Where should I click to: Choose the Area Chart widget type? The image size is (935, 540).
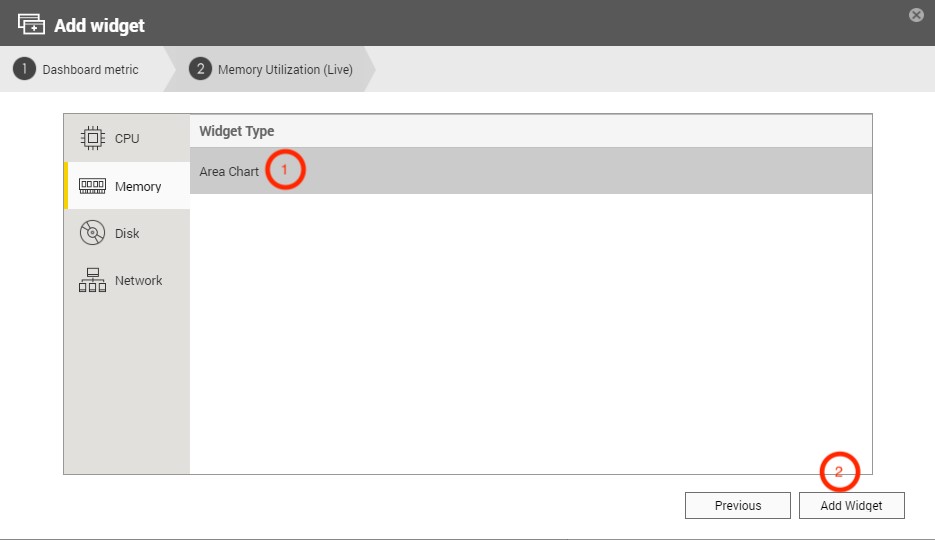229,172
